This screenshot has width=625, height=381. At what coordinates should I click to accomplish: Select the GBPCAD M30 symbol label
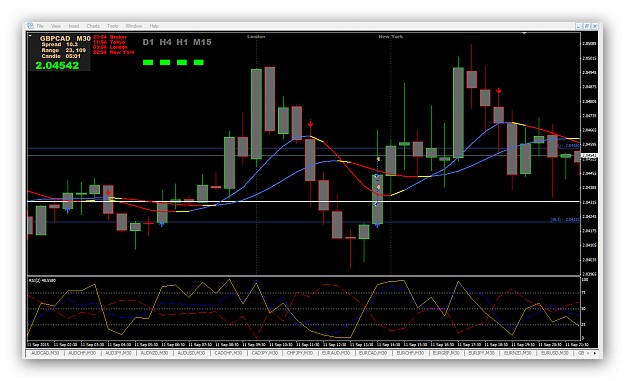click(x=65, y=39)
